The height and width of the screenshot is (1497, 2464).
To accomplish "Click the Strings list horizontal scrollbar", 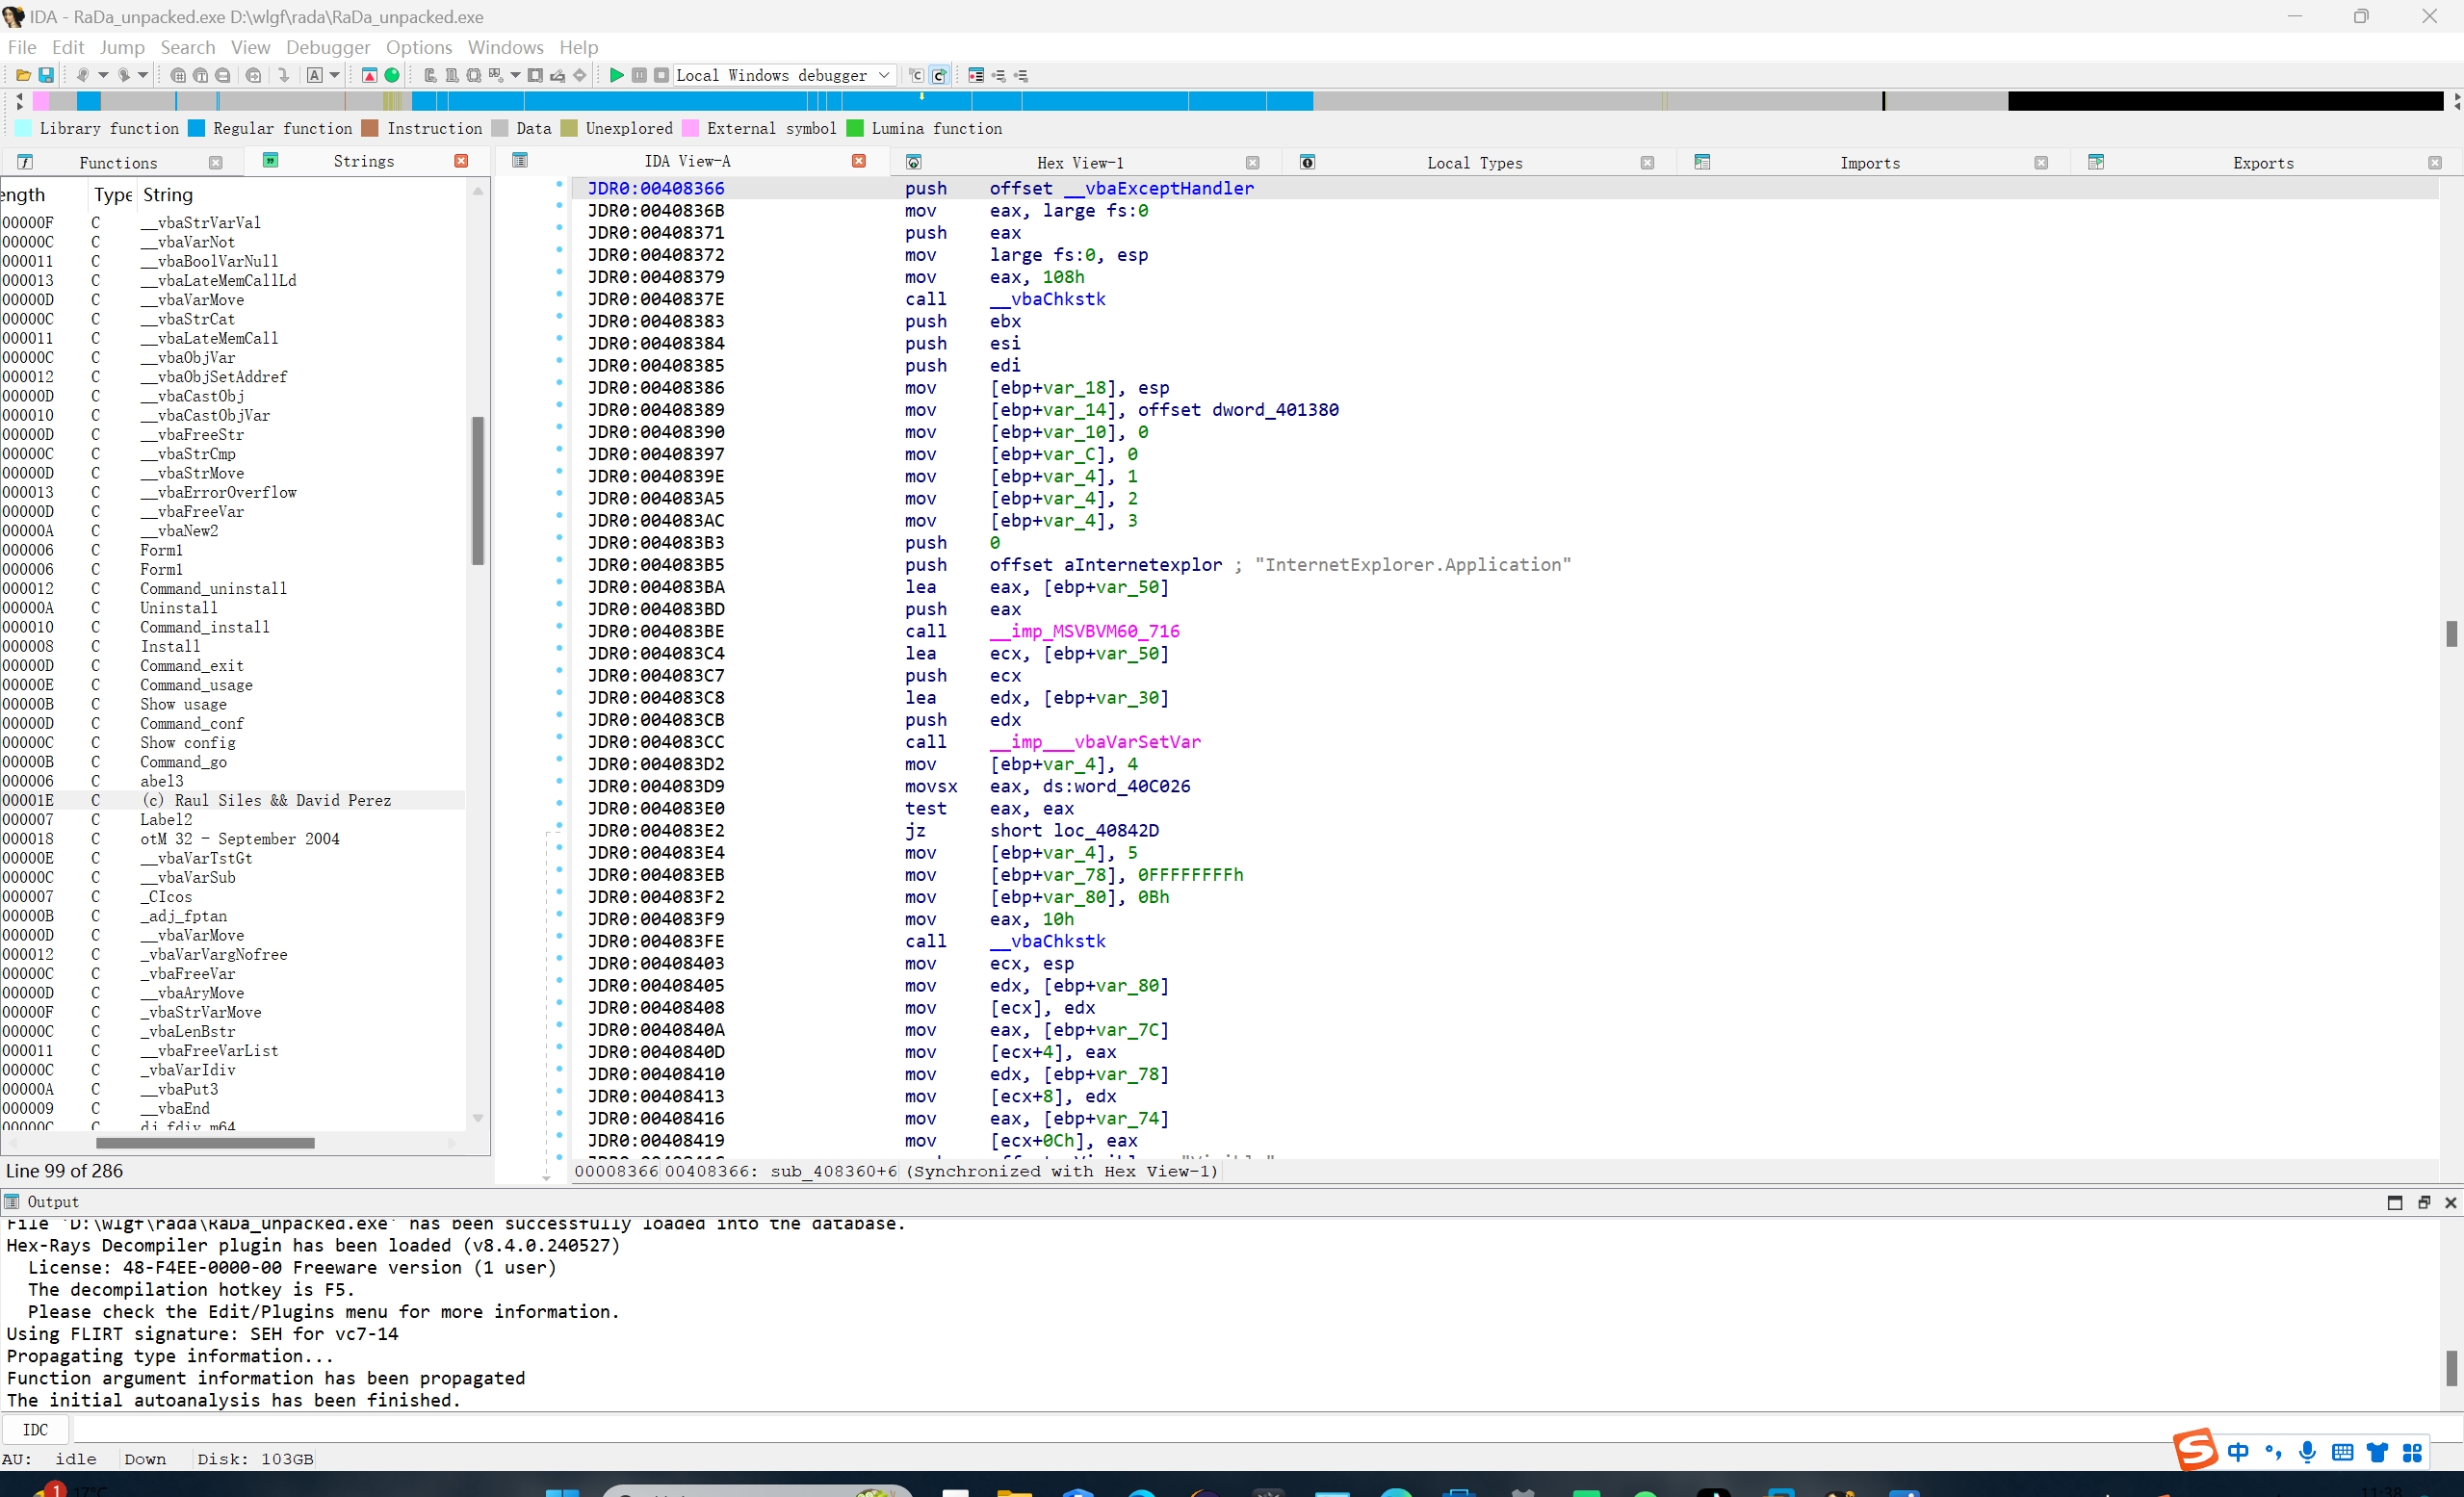I will click(x=205, y=1142).
